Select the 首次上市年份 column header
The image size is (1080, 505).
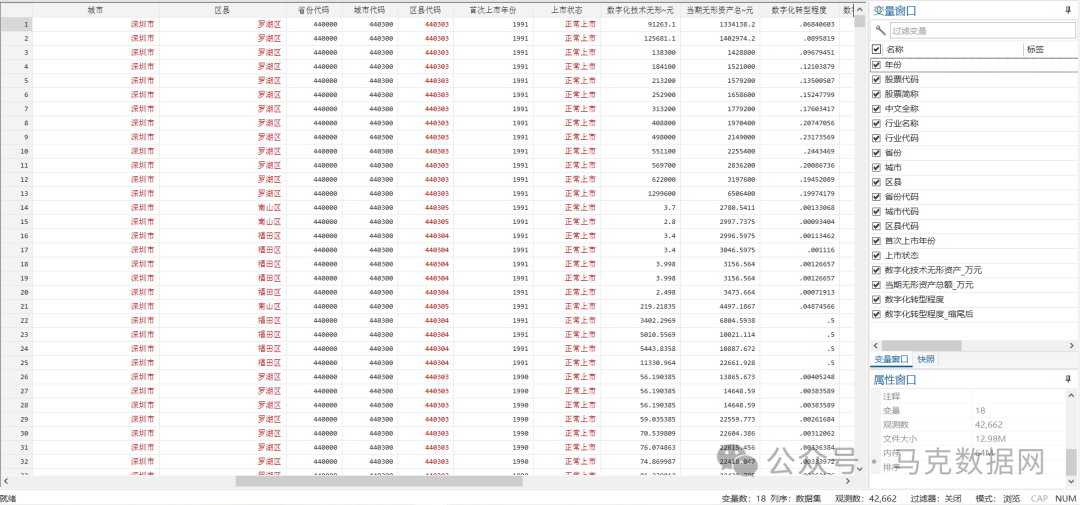pos(493,10)
